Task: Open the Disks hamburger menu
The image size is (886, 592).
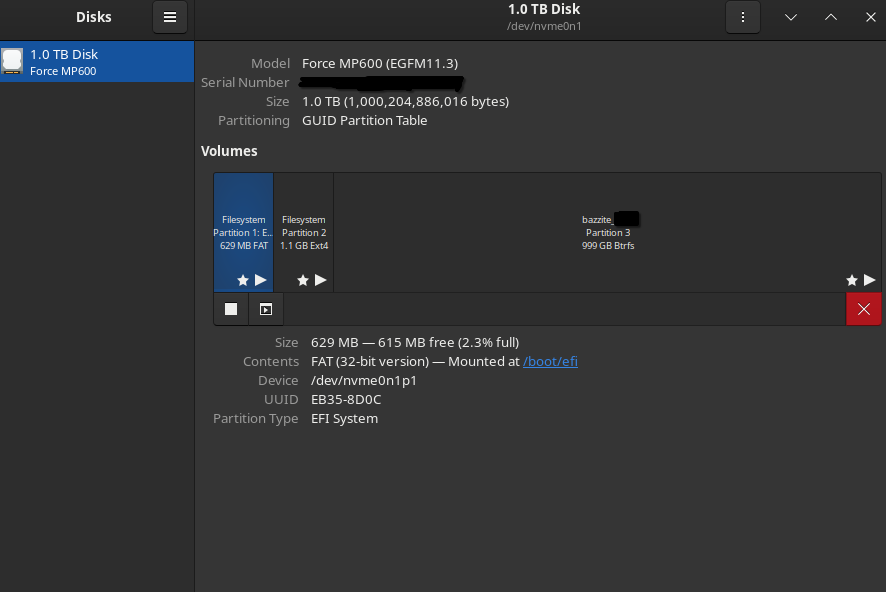Action: pos(169,17)
